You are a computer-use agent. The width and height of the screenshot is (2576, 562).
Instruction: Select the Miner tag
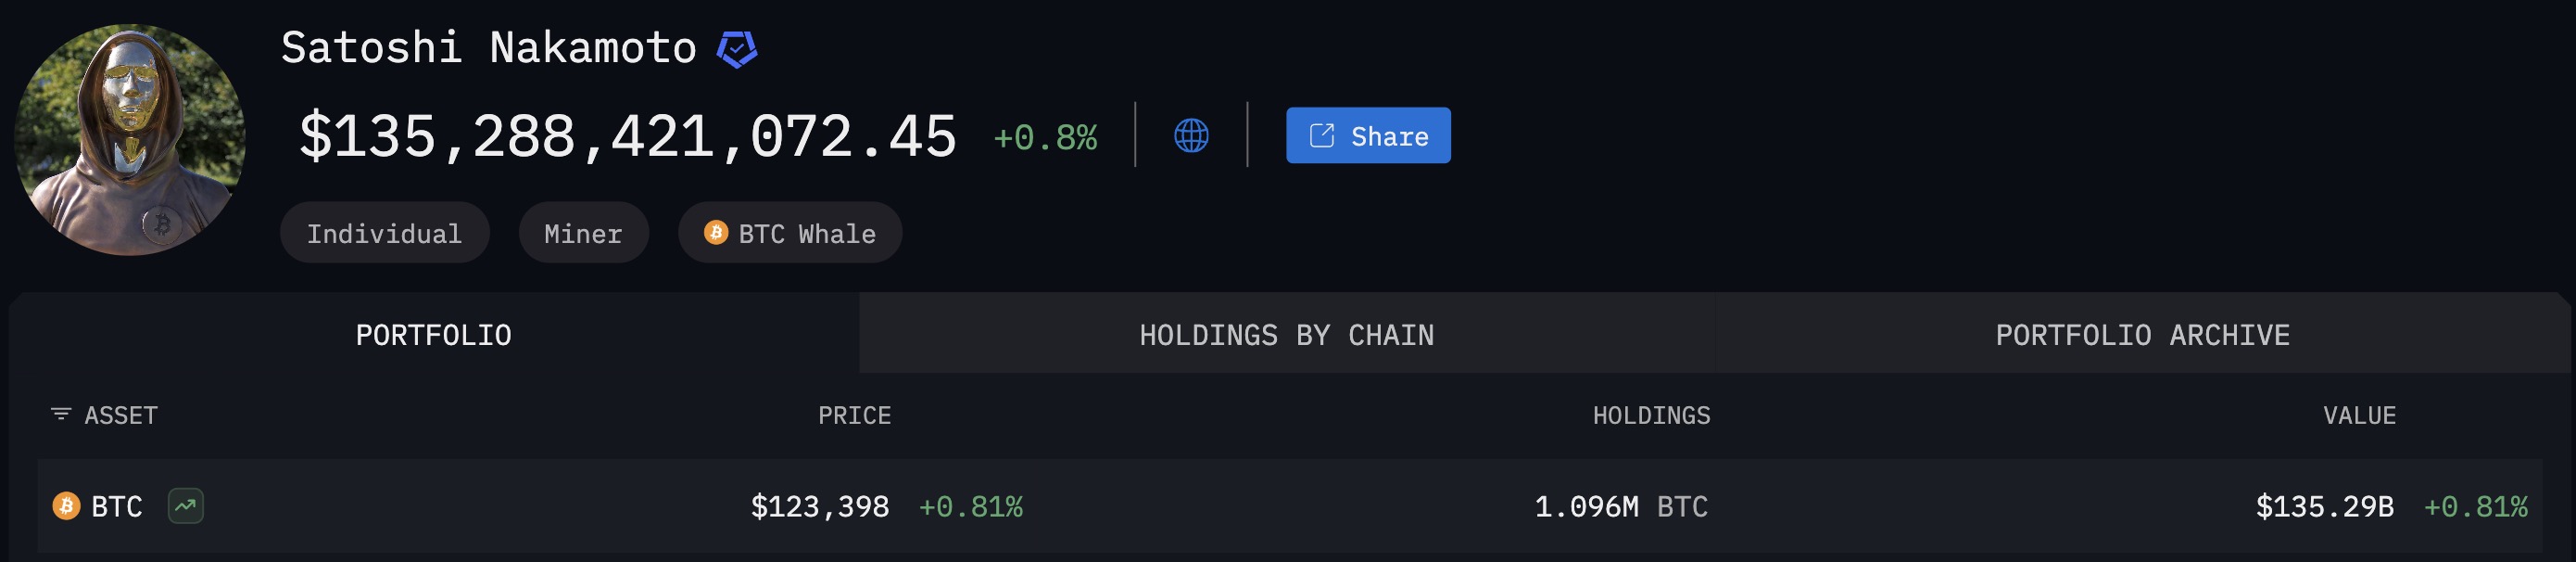[x=583, y=233]
